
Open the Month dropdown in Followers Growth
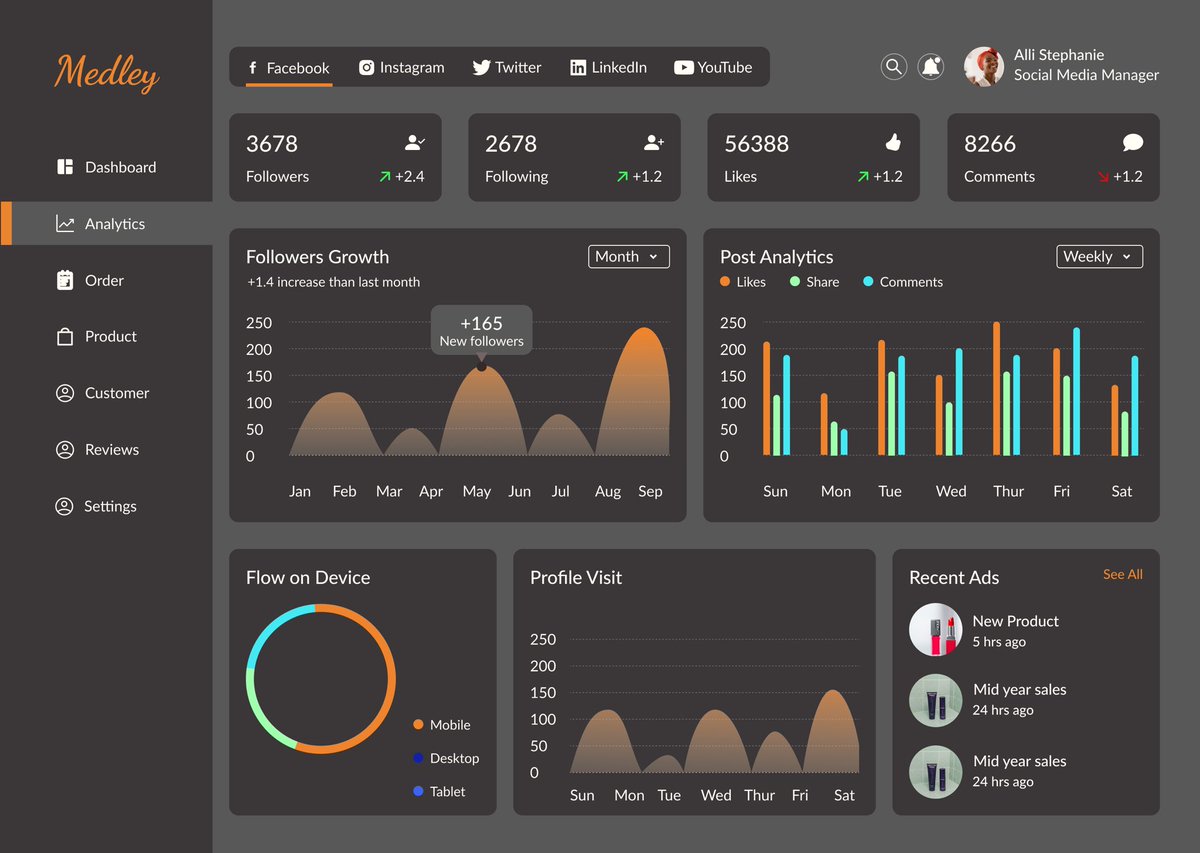(629, 257)
